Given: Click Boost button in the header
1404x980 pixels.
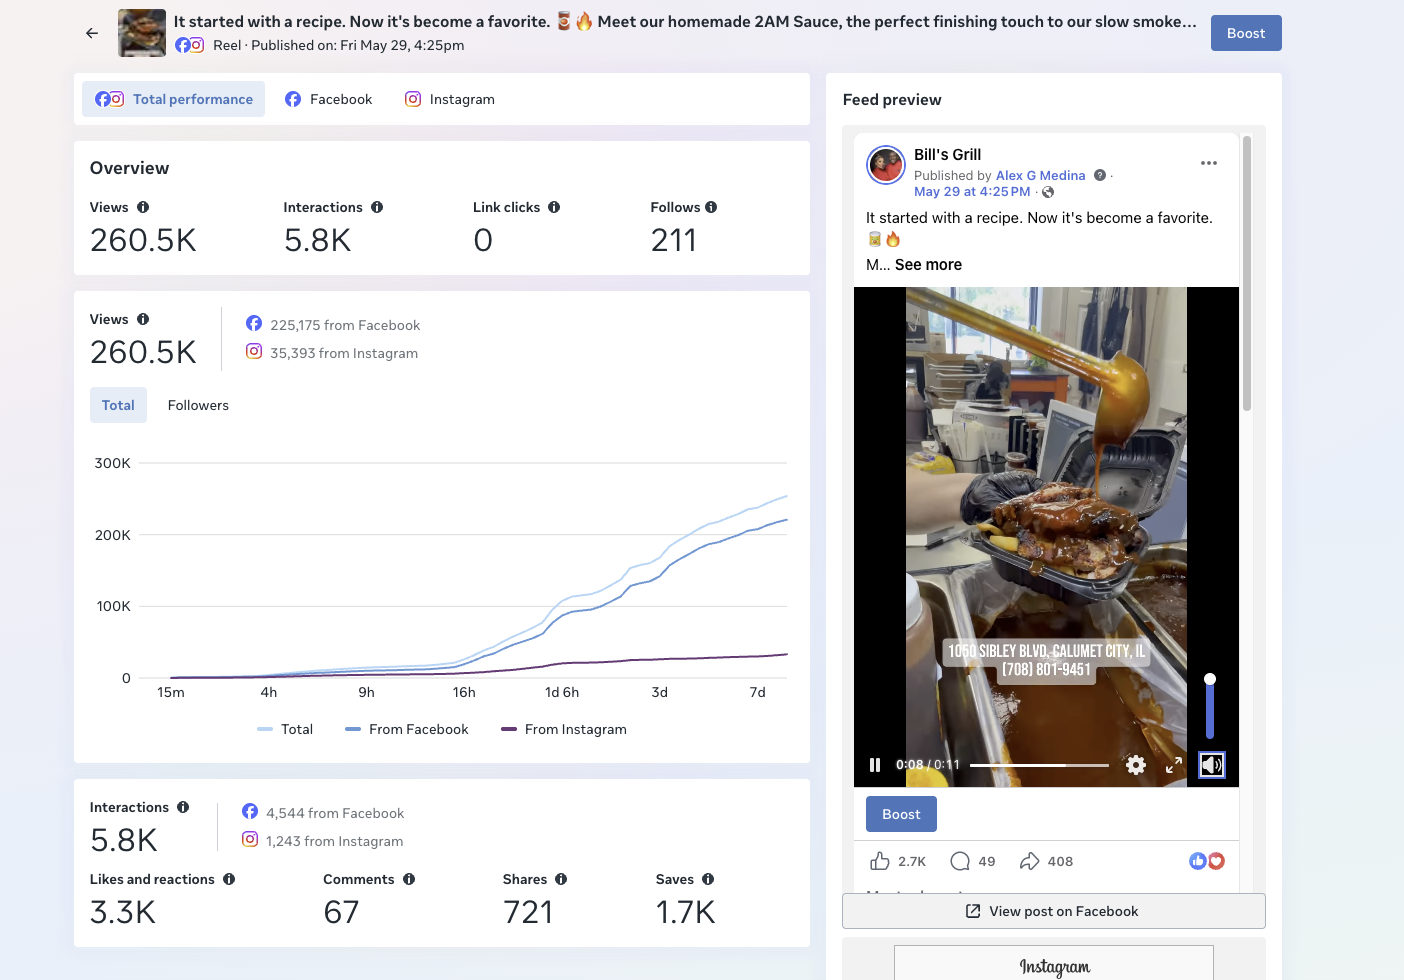Looking at the screenshot, I should tap(1246, 33).
